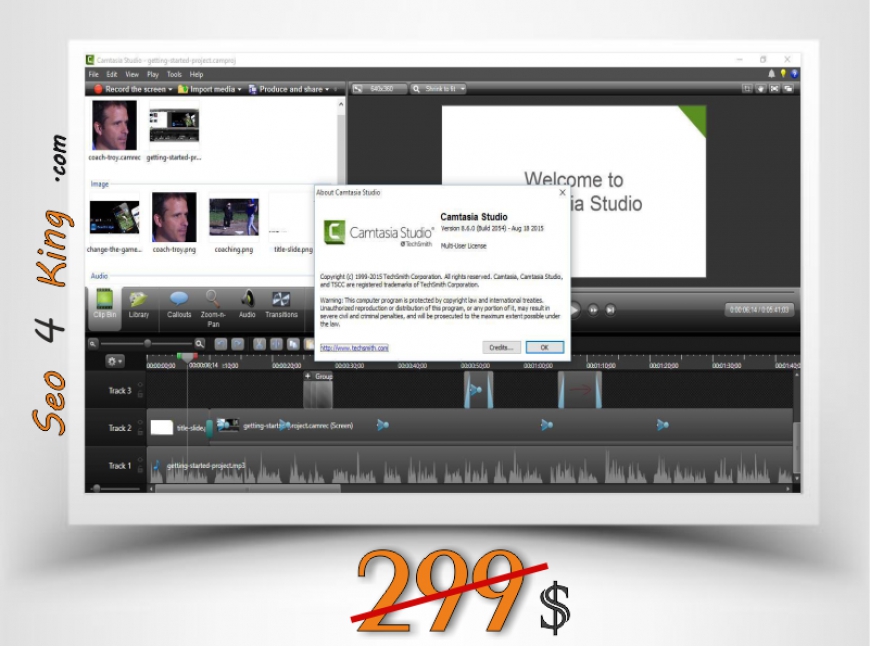Select getting-started-project thumbnail in clip bin
The image size is (870, 646).
pos(174,125)
